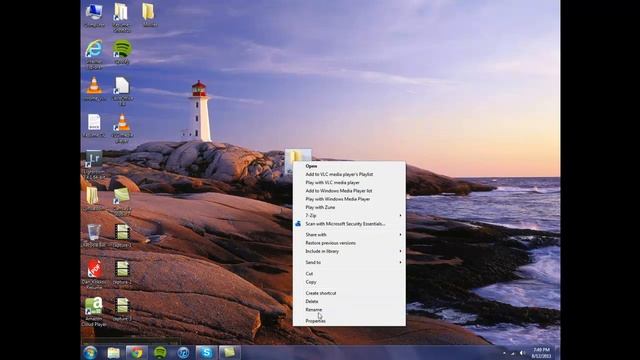Choose Properties in the context menu

(349, 321)
